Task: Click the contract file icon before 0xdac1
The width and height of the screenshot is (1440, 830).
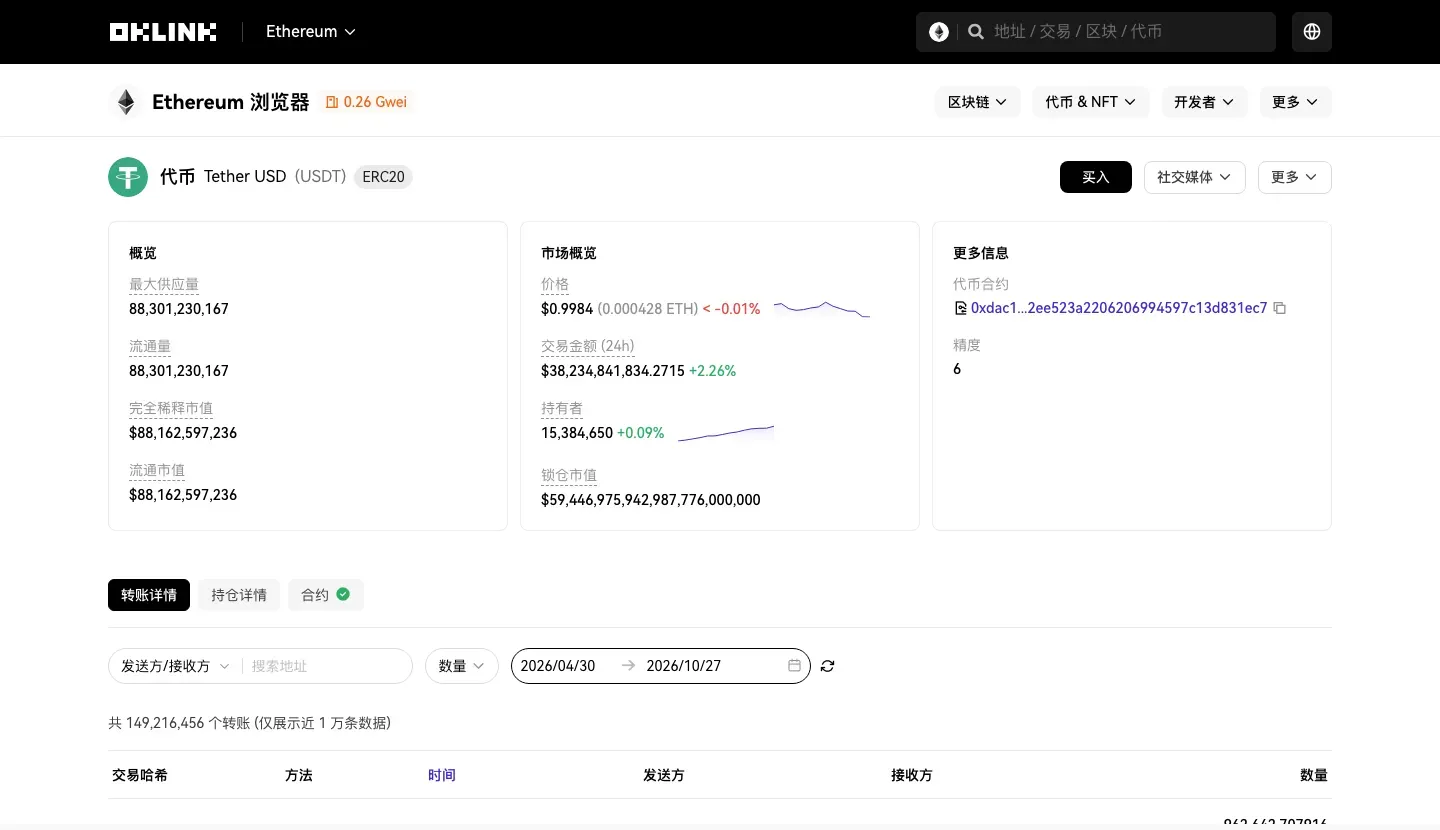Action: coord(961,308)
